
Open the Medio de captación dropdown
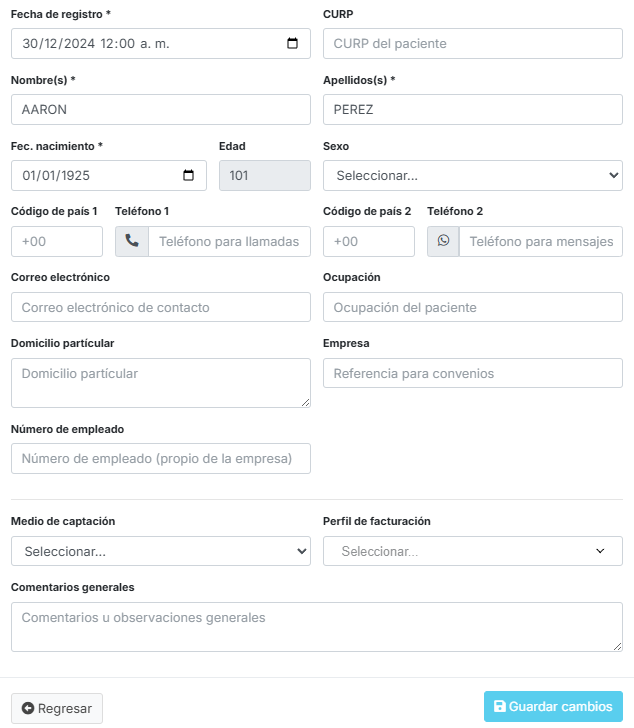160,552
